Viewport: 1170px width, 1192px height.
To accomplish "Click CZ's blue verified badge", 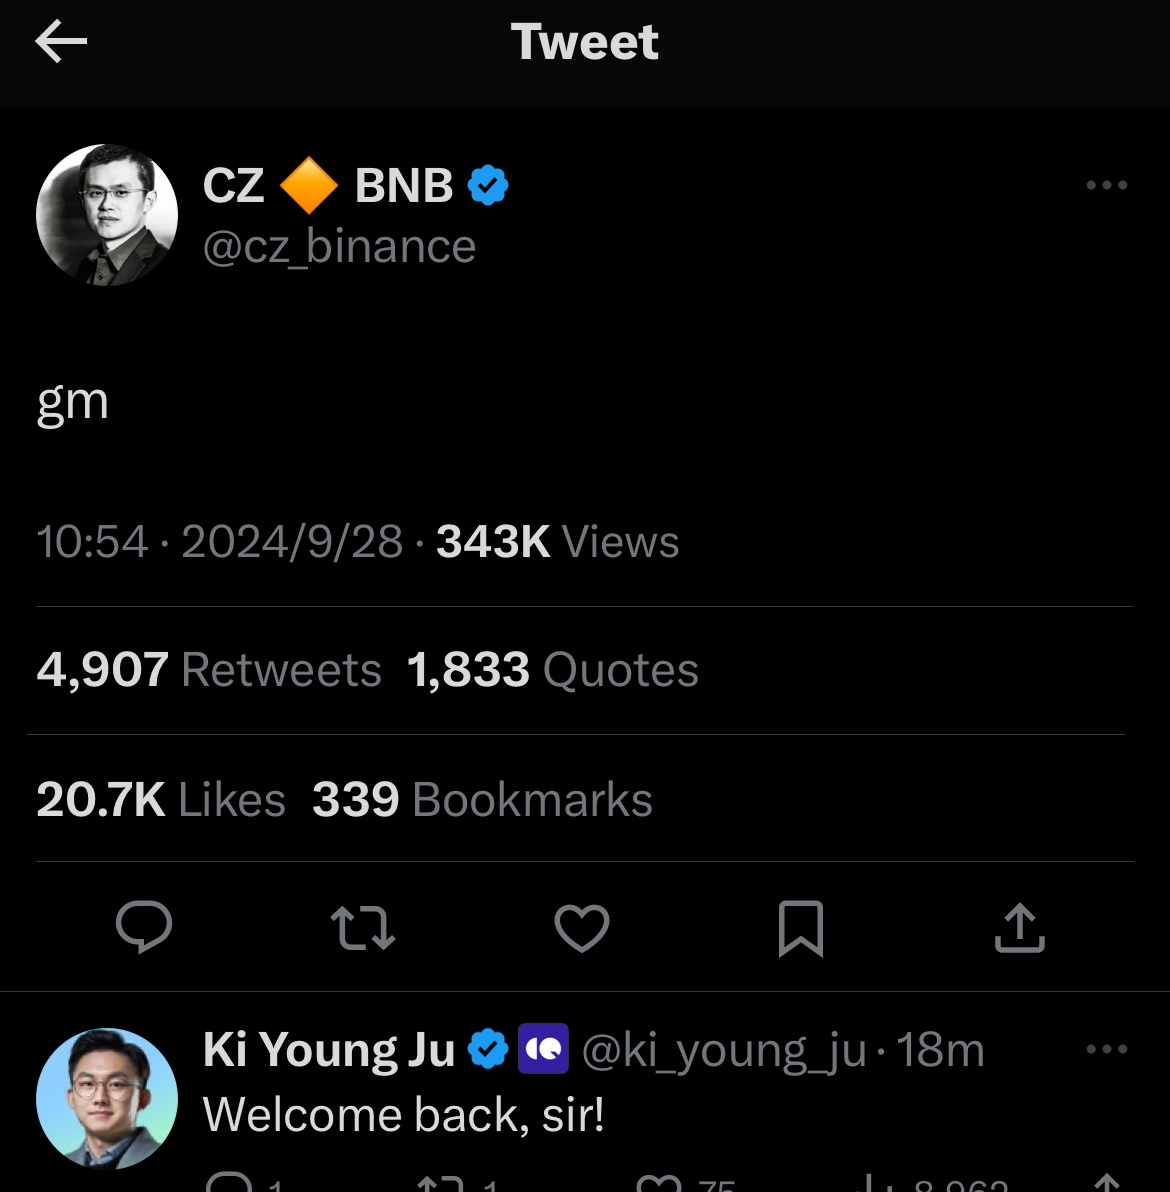I will pos(488,185).
